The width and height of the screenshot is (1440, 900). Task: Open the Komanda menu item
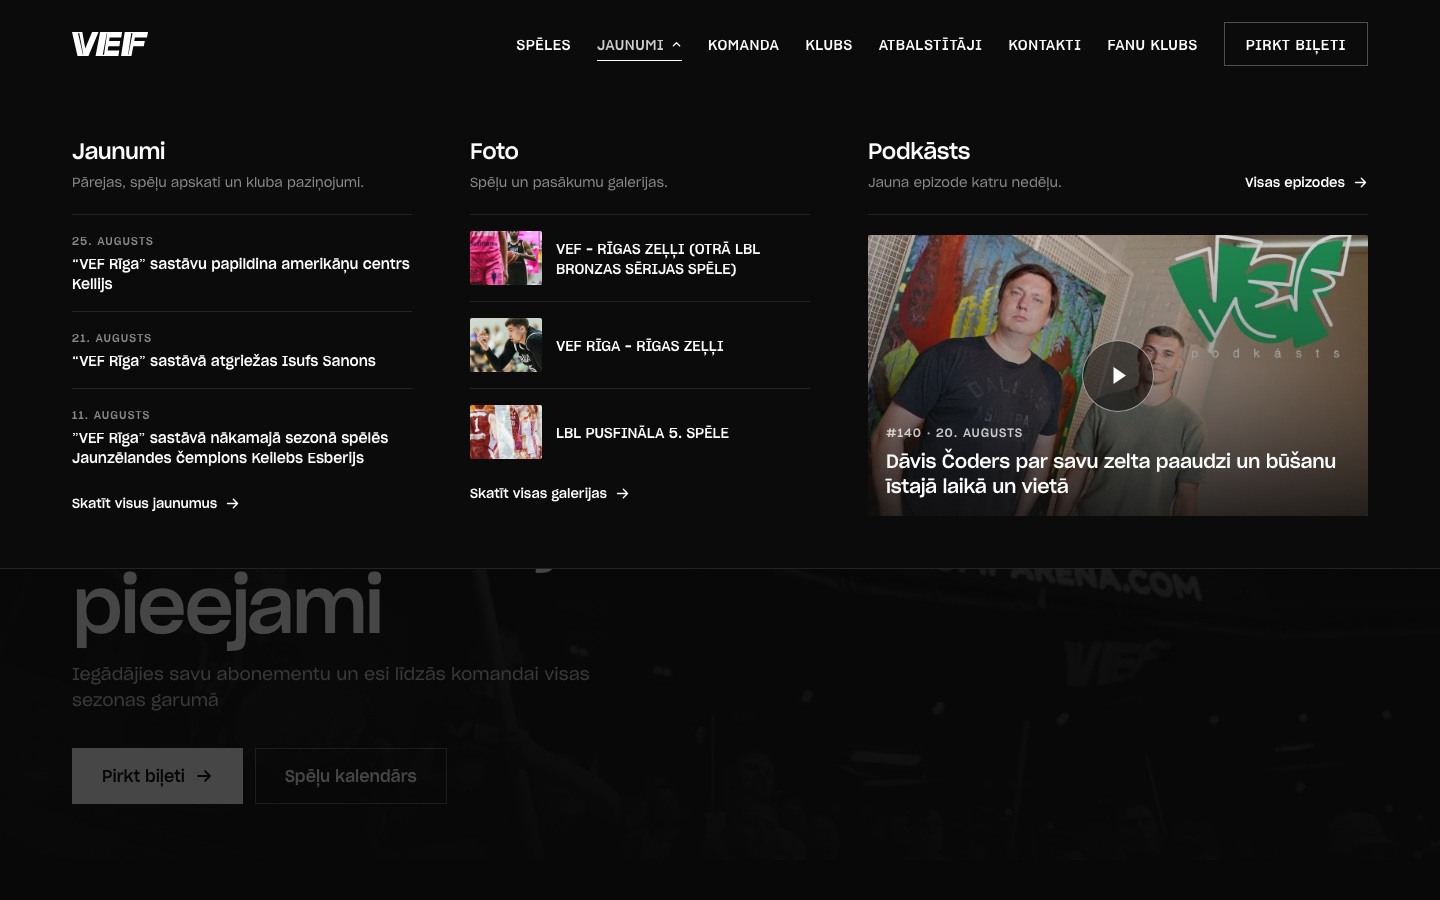tap(743, 45)
